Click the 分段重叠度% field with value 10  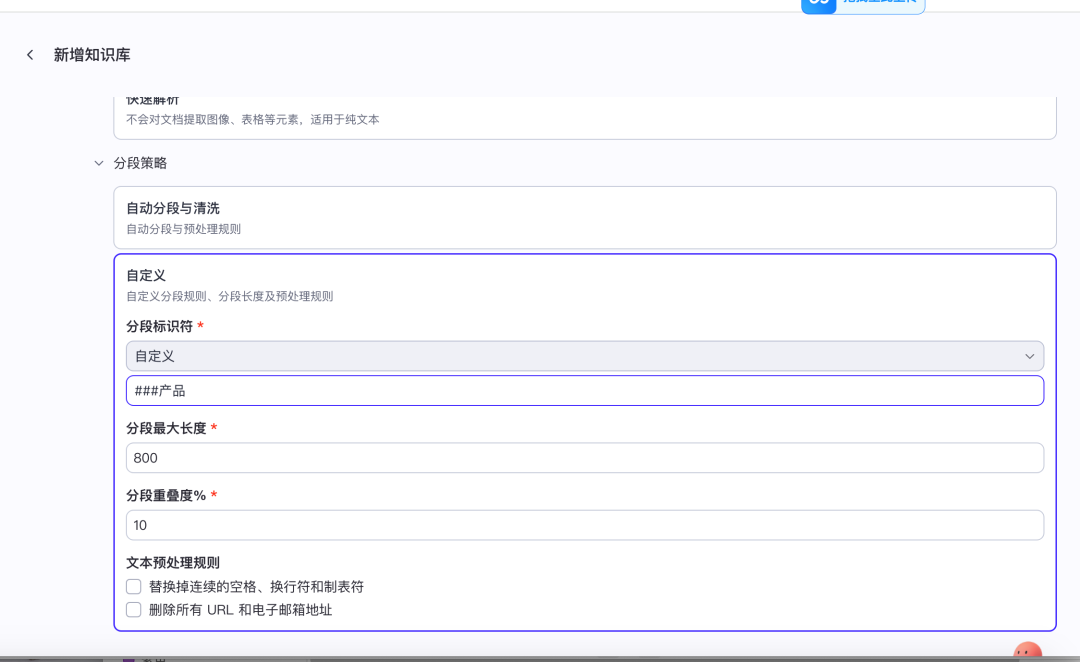point(585,526)
